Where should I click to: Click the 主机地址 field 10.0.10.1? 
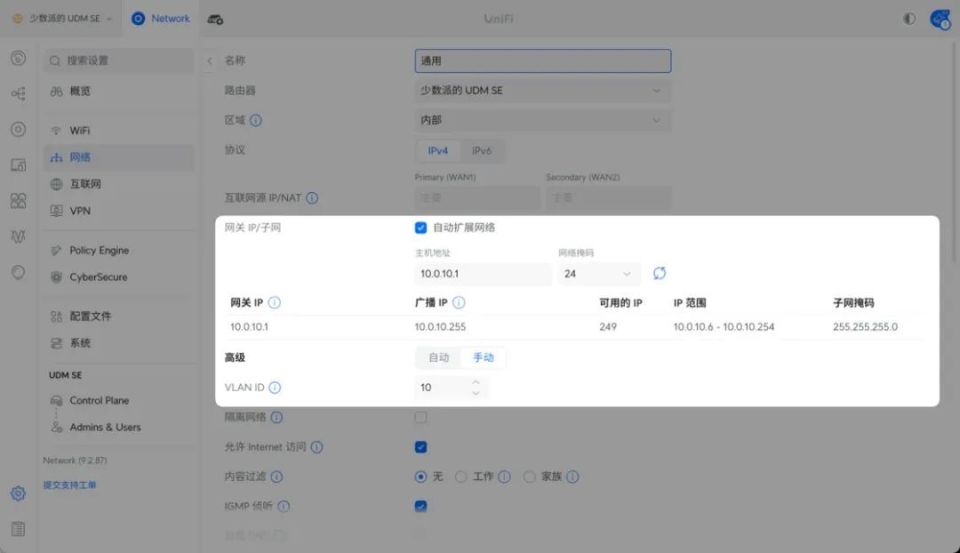(x=483, y=274)
